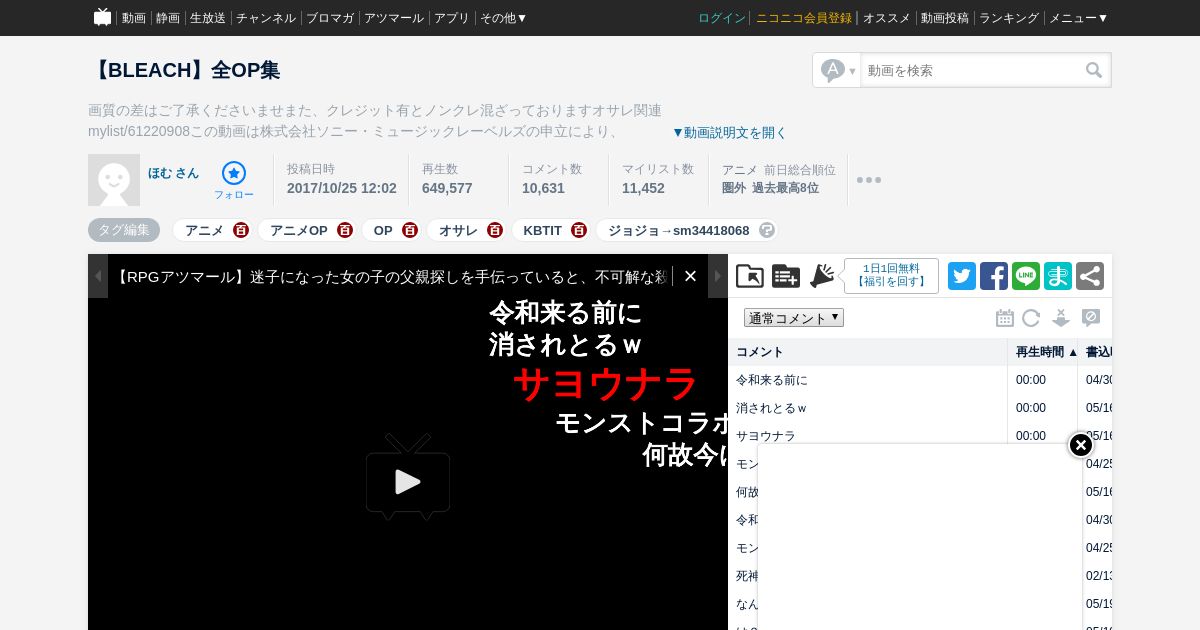Open the ジョジョ→sm34418068 tag
The width and height of the screenshot is (1200, 630).
coord(679,230)
